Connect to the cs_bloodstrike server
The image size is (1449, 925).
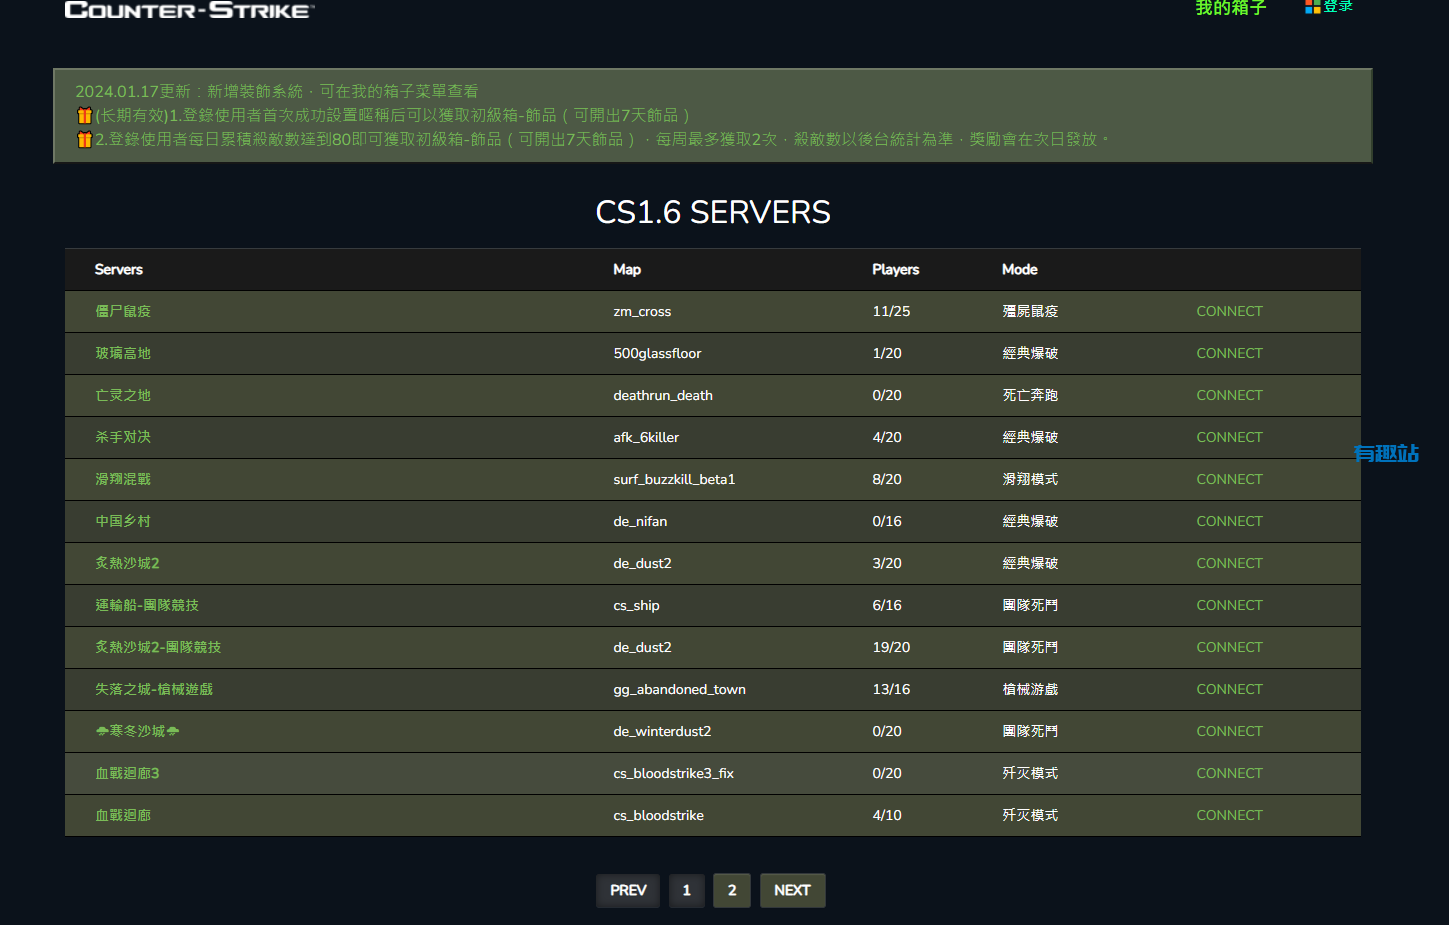pyautogui.click(x=1229, y=815)
